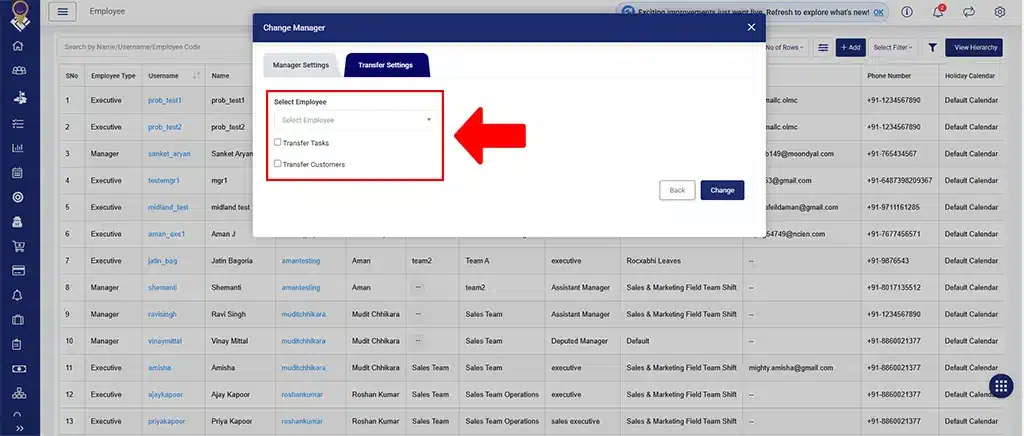Open the shopping cart icon in sidebar
This screenshot has width=1024, height=436.
(18, 246)
